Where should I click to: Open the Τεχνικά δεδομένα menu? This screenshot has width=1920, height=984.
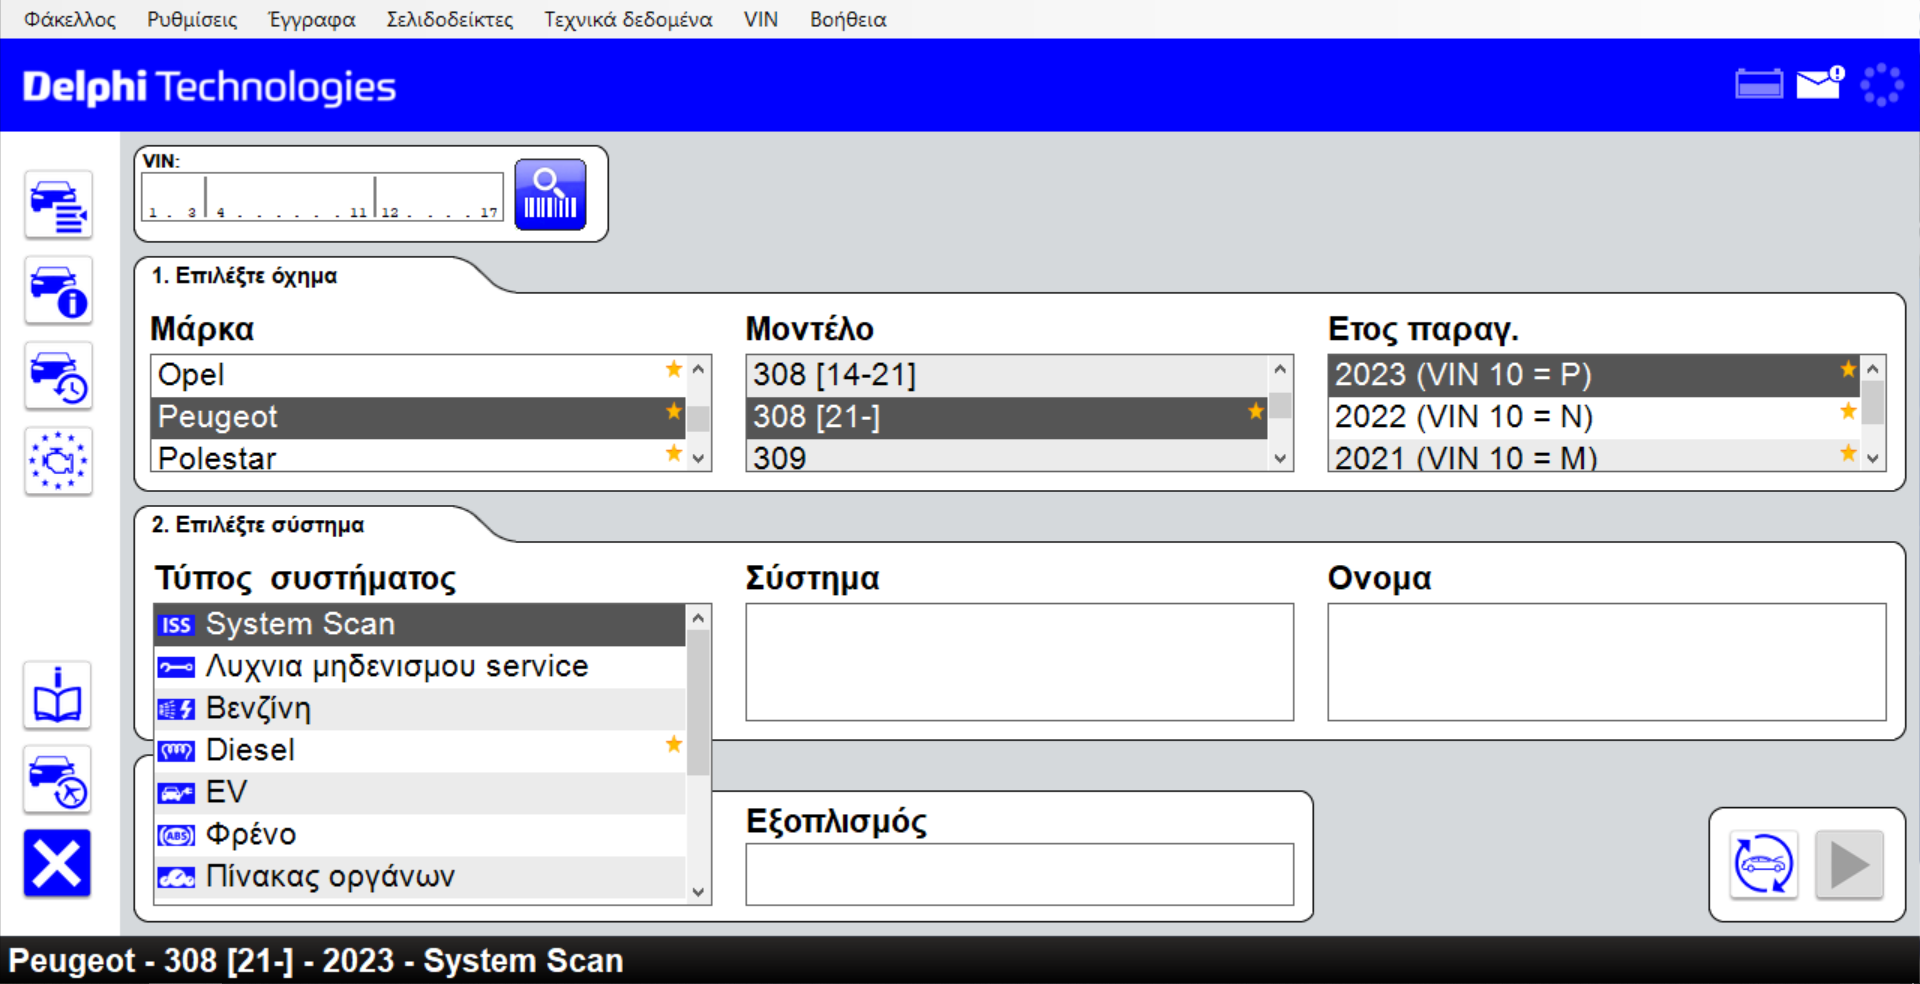628,19
